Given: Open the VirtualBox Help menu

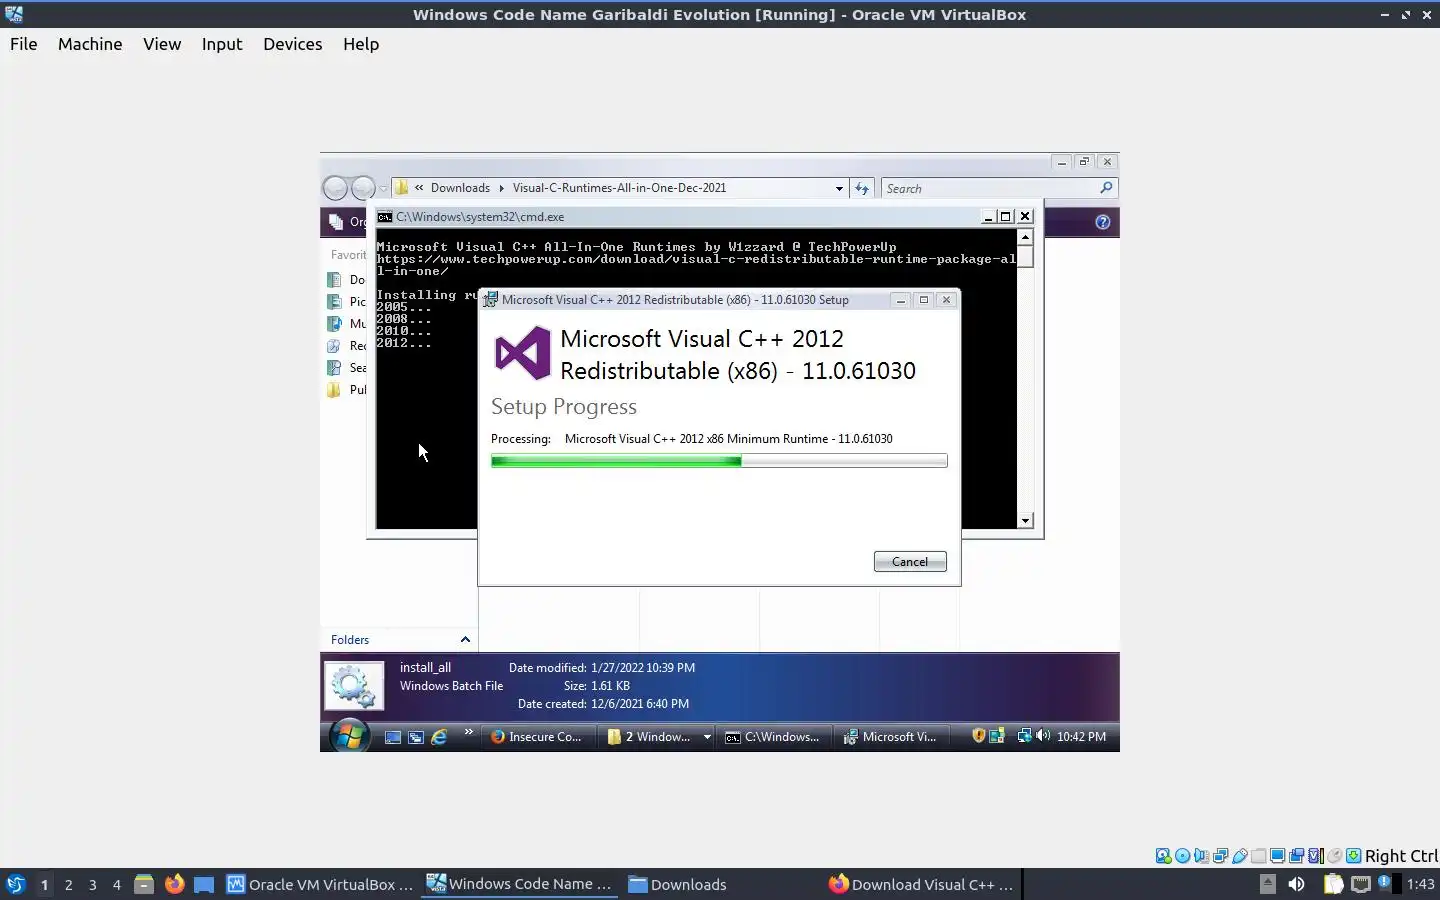Looking at the screenshot, I should [x=361, y=44].
